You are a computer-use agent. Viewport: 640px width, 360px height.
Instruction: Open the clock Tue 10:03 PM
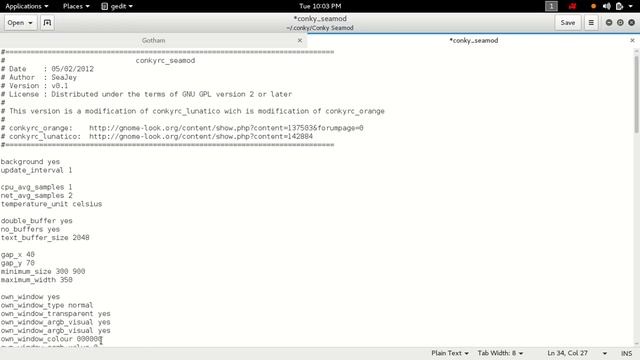click(x=320, y=6)
